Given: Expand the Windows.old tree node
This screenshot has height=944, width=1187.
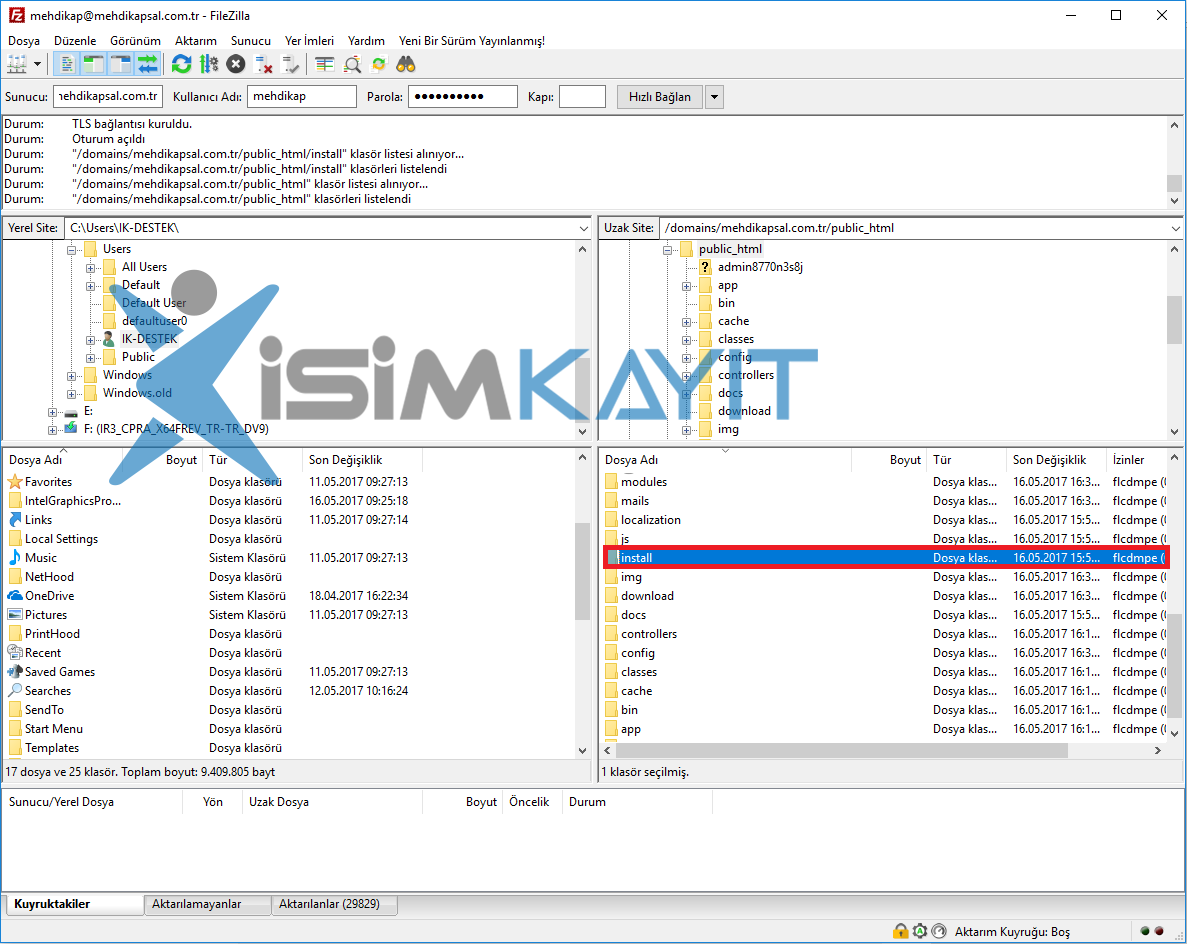Looking at the screenshot, I should [x=71, y=394].
